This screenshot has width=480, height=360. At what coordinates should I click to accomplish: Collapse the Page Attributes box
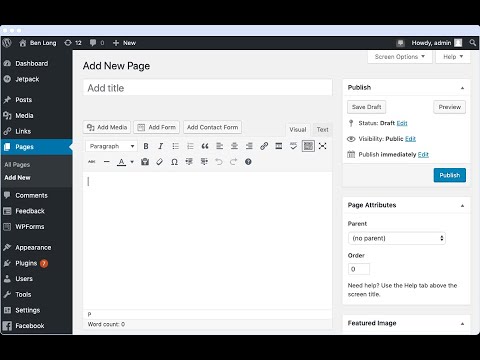point(462,206)
